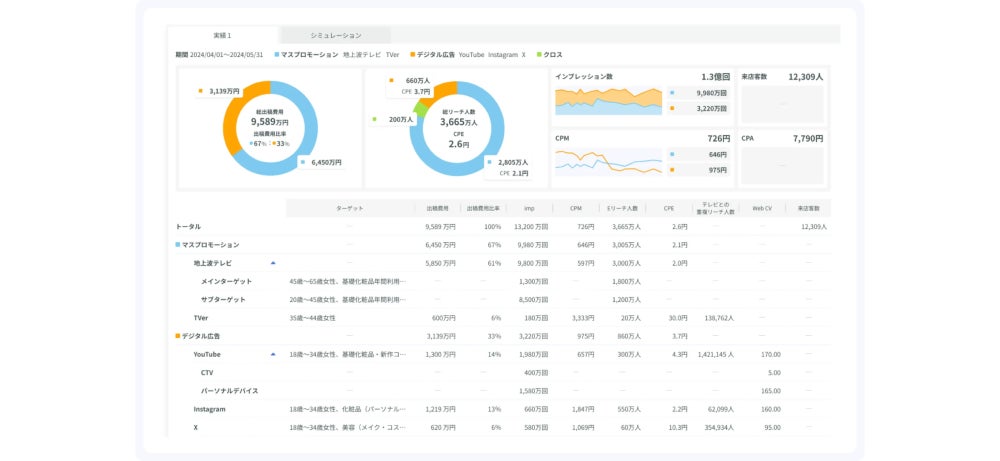Select the TVer row label in table
Screen dimensions: 1000x461
[201, 318]
